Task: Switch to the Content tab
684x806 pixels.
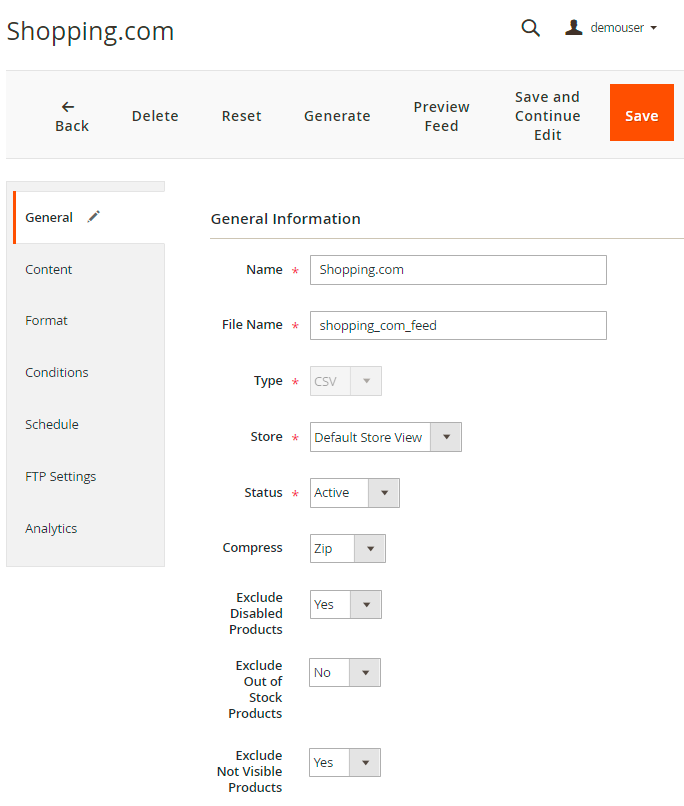Action: pyautogui.click(x=49, y=269)
